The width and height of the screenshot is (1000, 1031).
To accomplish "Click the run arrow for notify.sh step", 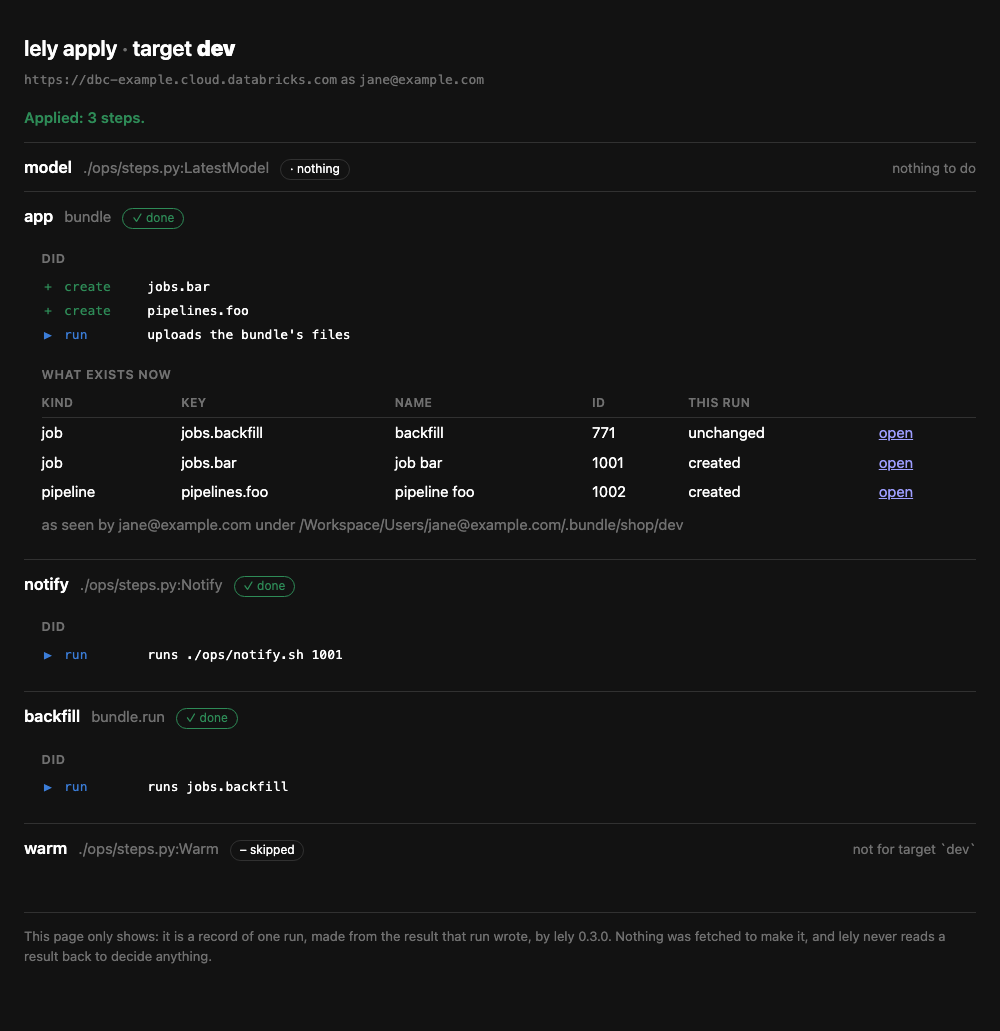I will pyautogui.click(x=48, y=655).
